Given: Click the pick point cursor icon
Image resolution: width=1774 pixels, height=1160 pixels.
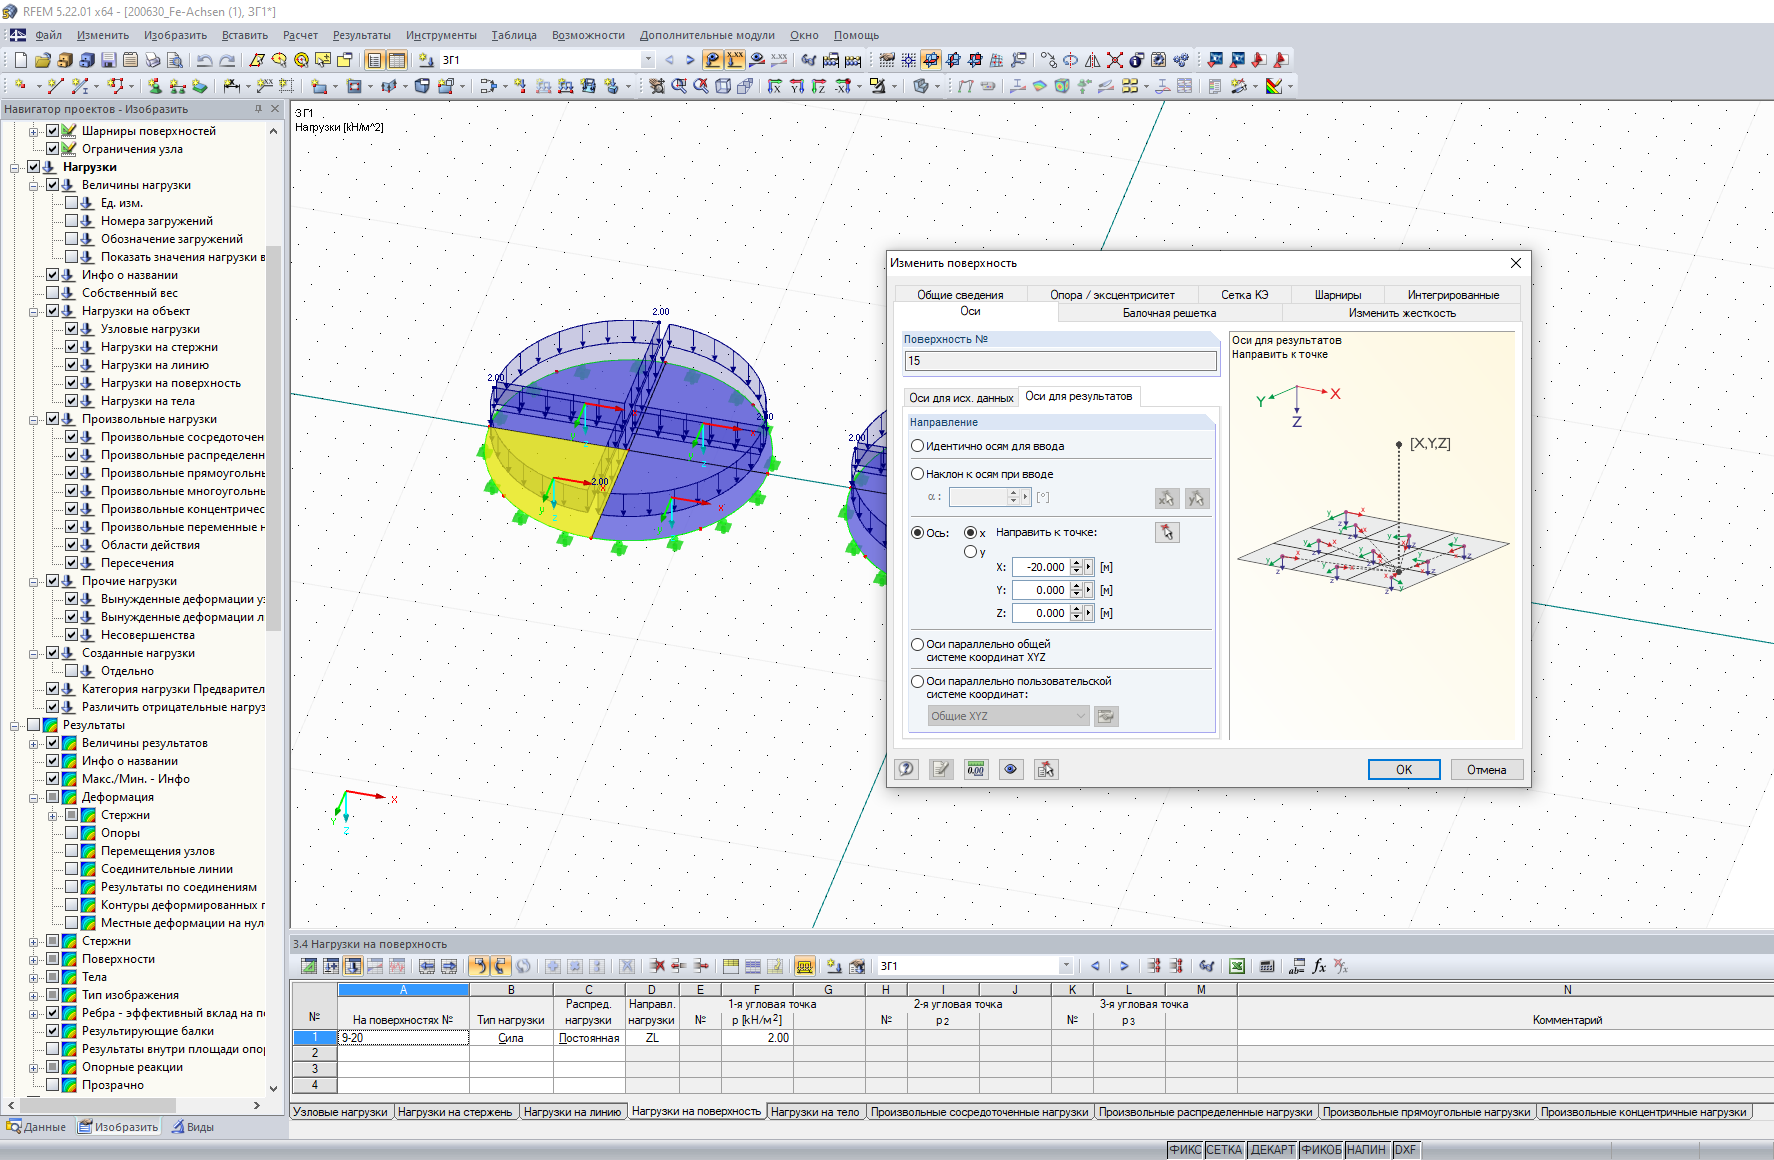Looking at the screenshot, I should tap(1167, 533).
